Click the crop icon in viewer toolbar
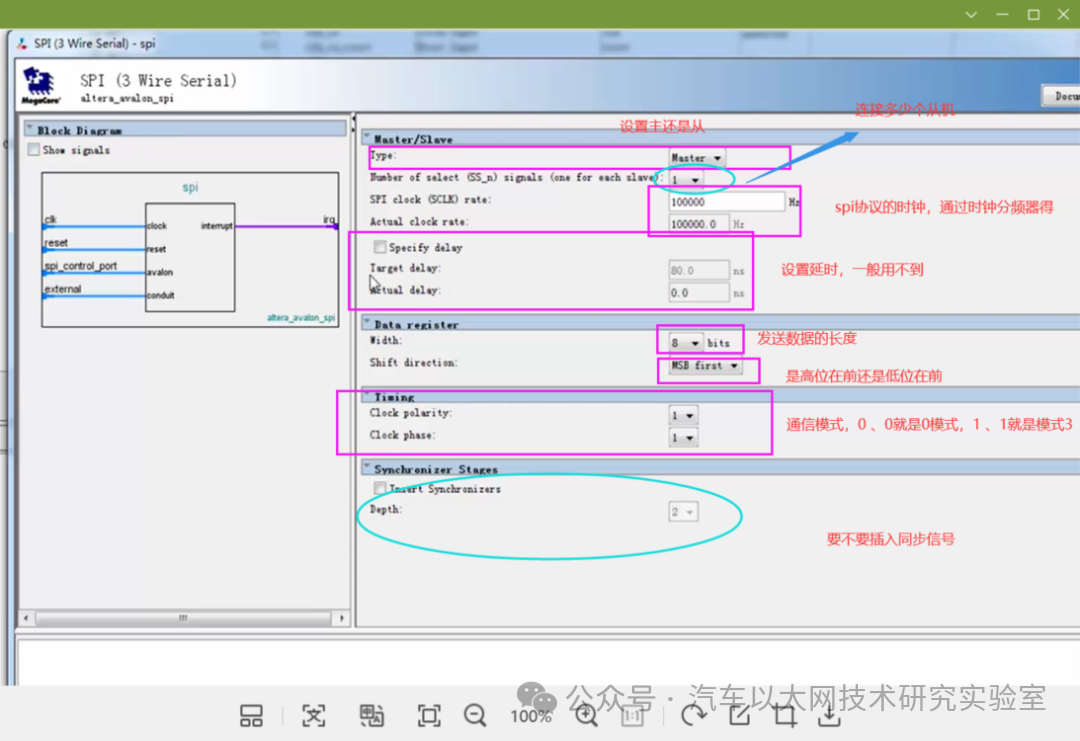 (785, 716)
